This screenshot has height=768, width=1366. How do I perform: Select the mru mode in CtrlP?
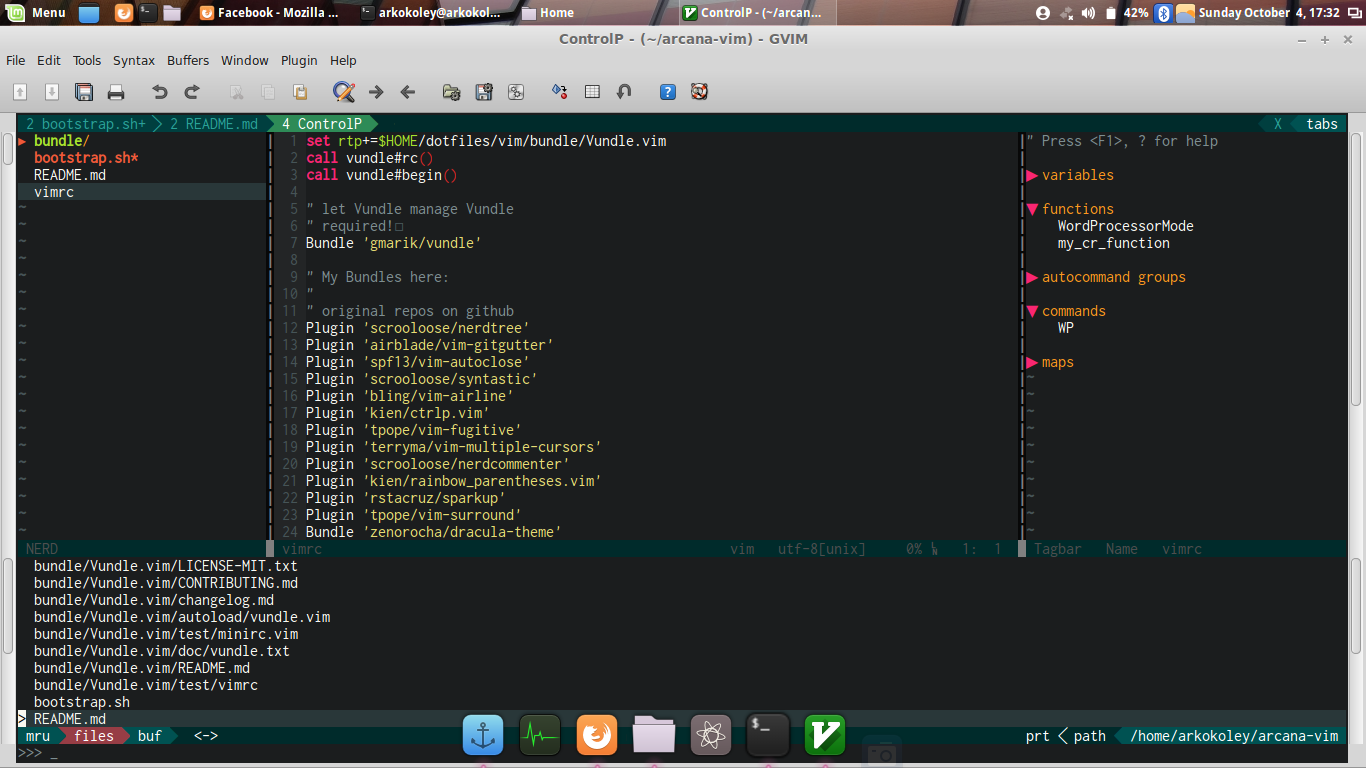(x=38, y=736)
